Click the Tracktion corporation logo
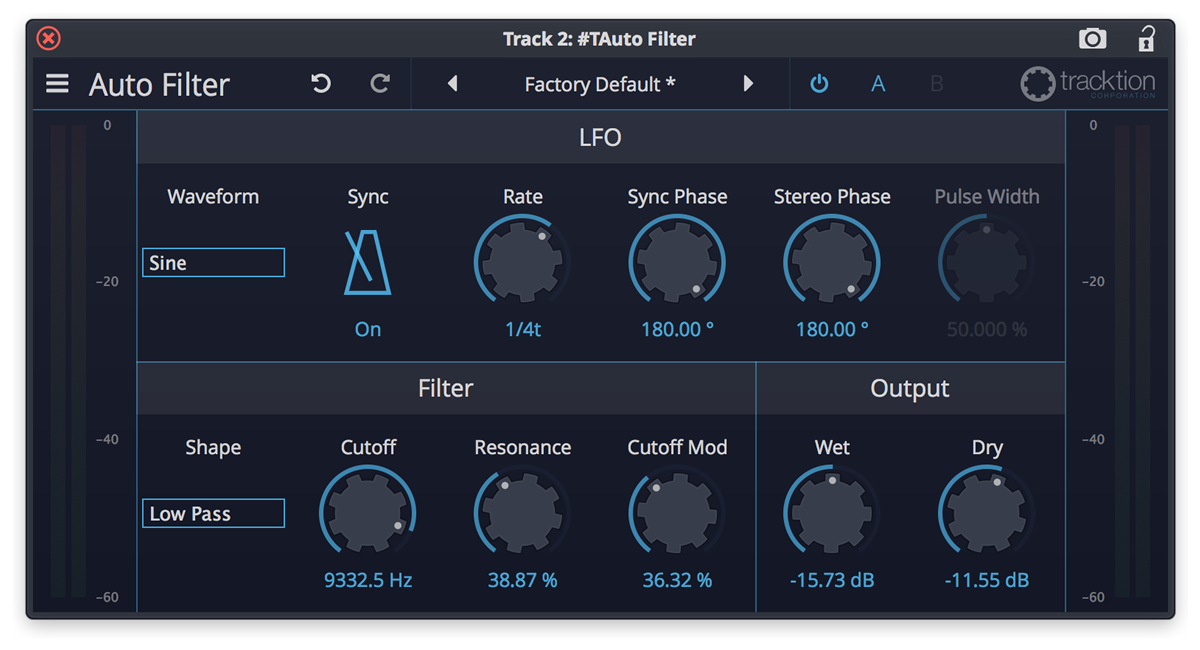The height and width of the screenshot is (650, 1200). 1089,84
